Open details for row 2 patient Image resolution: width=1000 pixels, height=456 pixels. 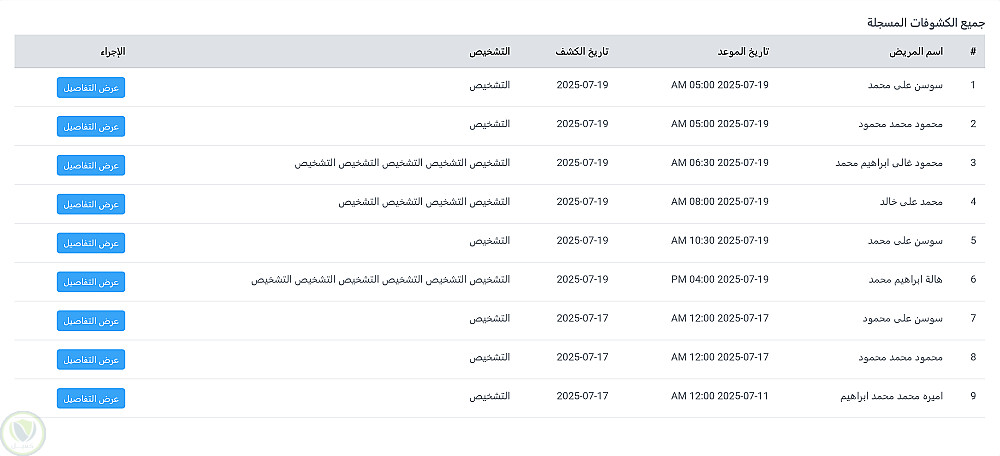tap(91, 126)
